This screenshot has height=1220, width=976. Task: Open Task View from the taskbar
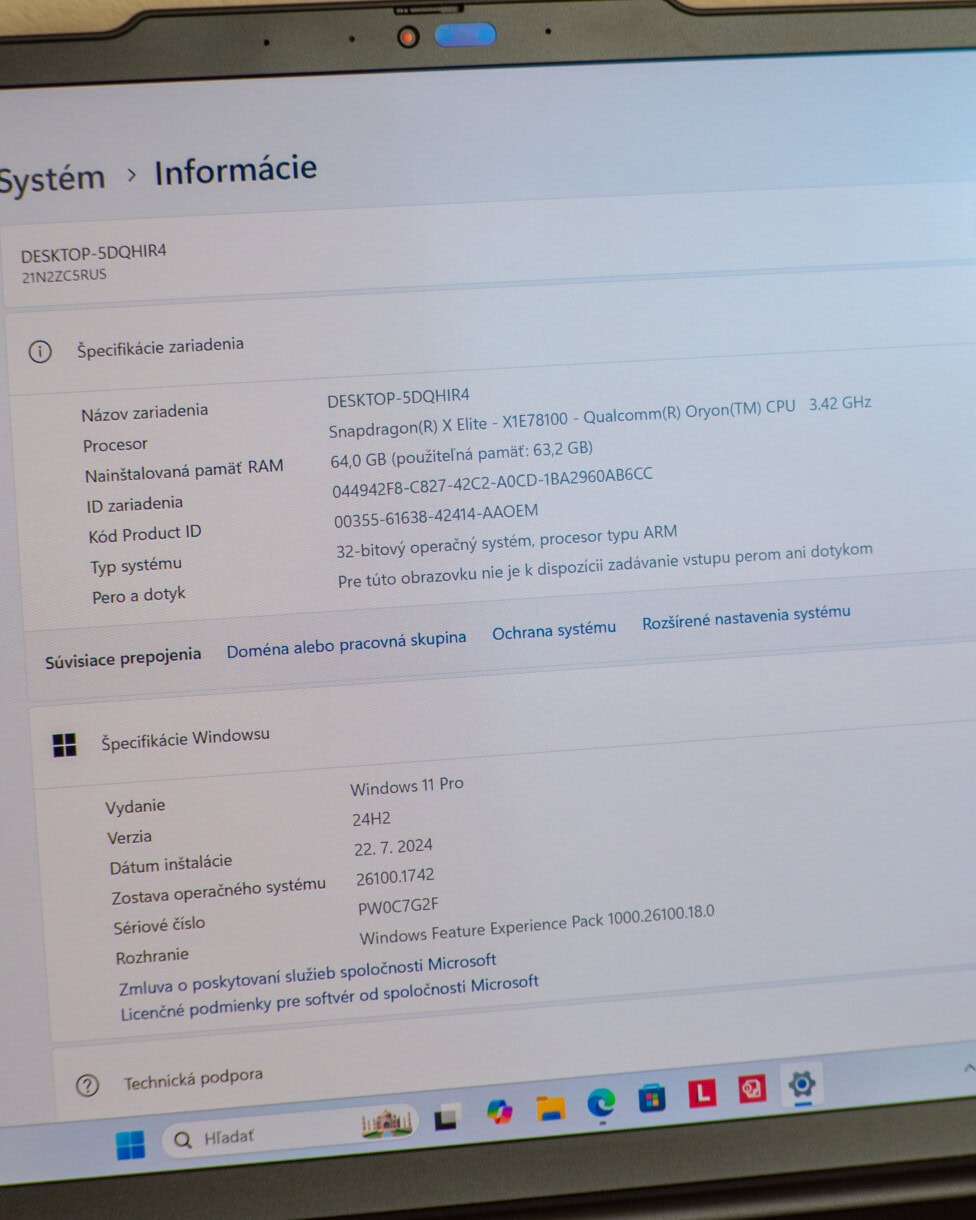446,1118
